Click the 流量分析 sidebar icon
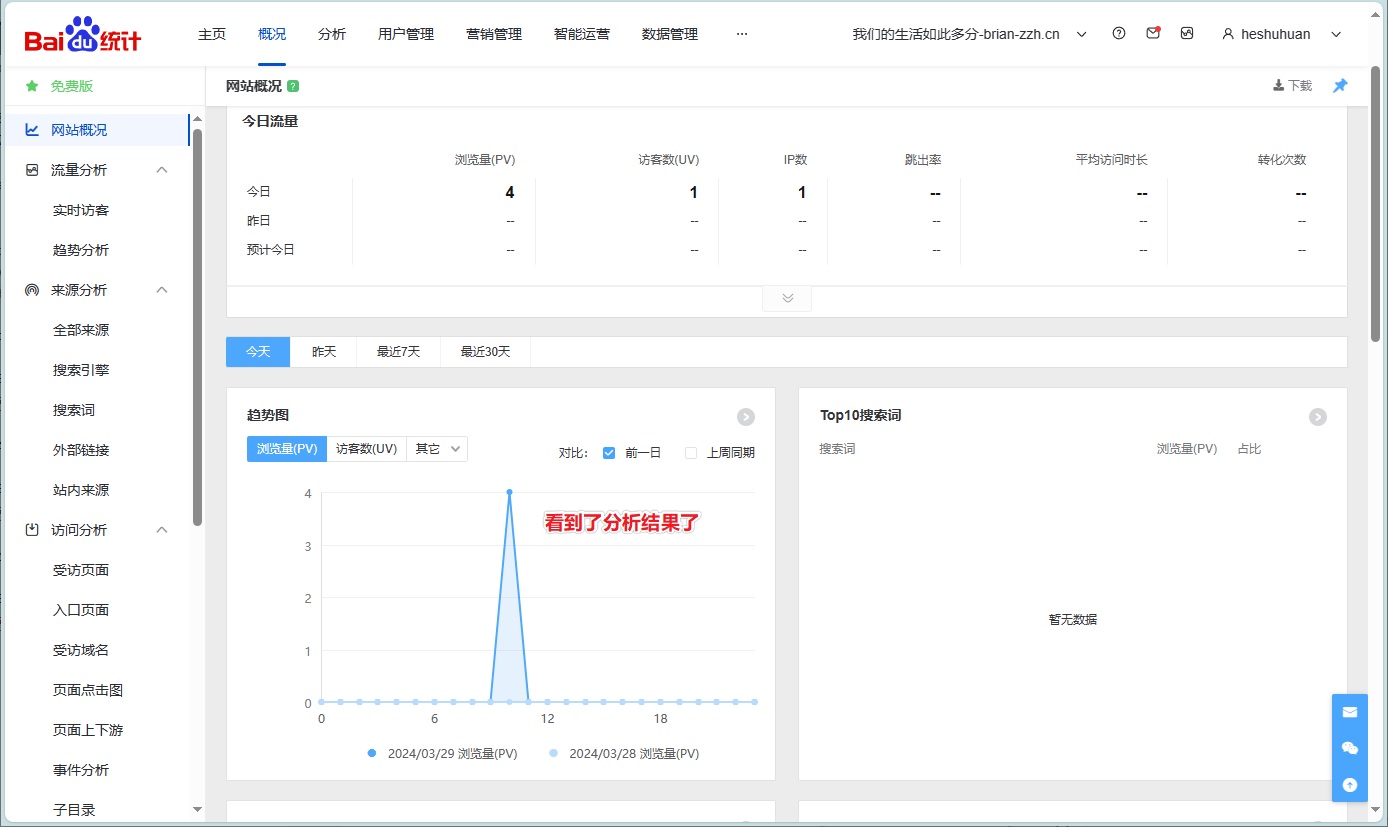Viewport: 1388px width, 827px height. pyautogui.click(x=32, y=170)
